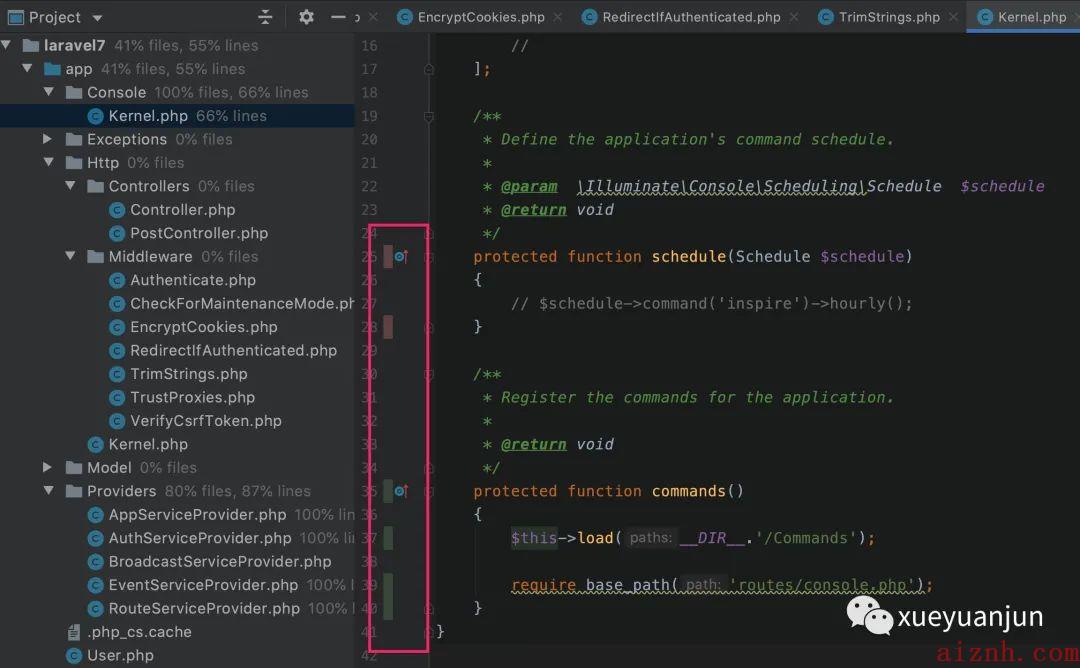Click the class icon of RouteServiceProvider.php

click(x=96, y=608)
